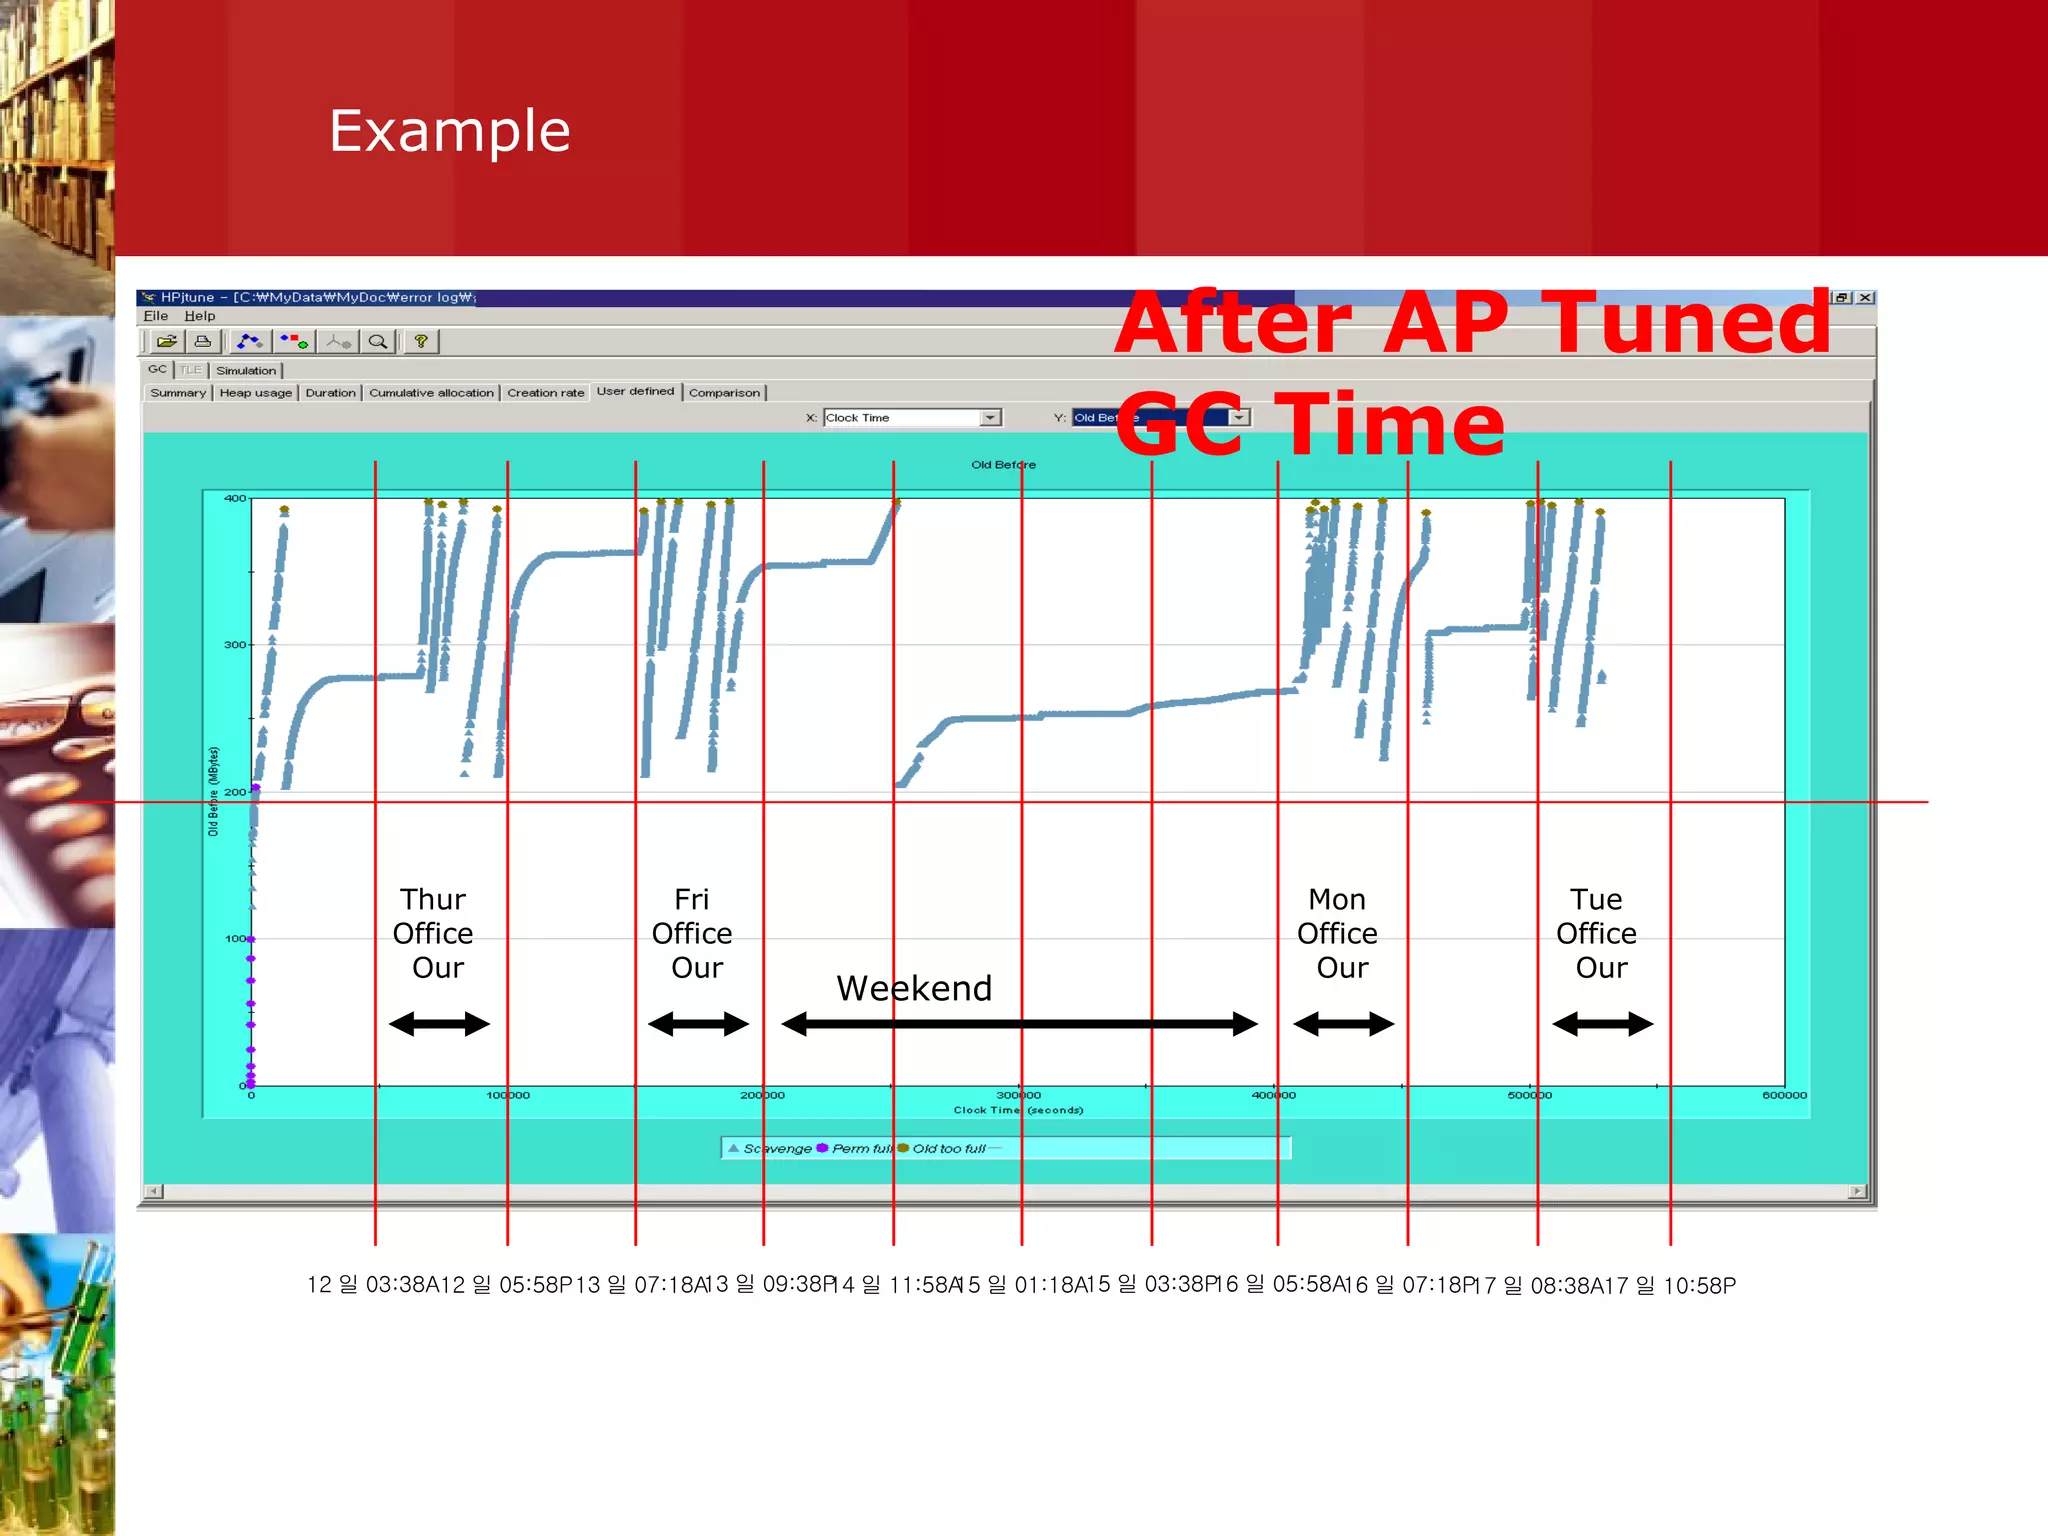
Task: Click the yellow question mark help icon
Action: click(421, 342)
